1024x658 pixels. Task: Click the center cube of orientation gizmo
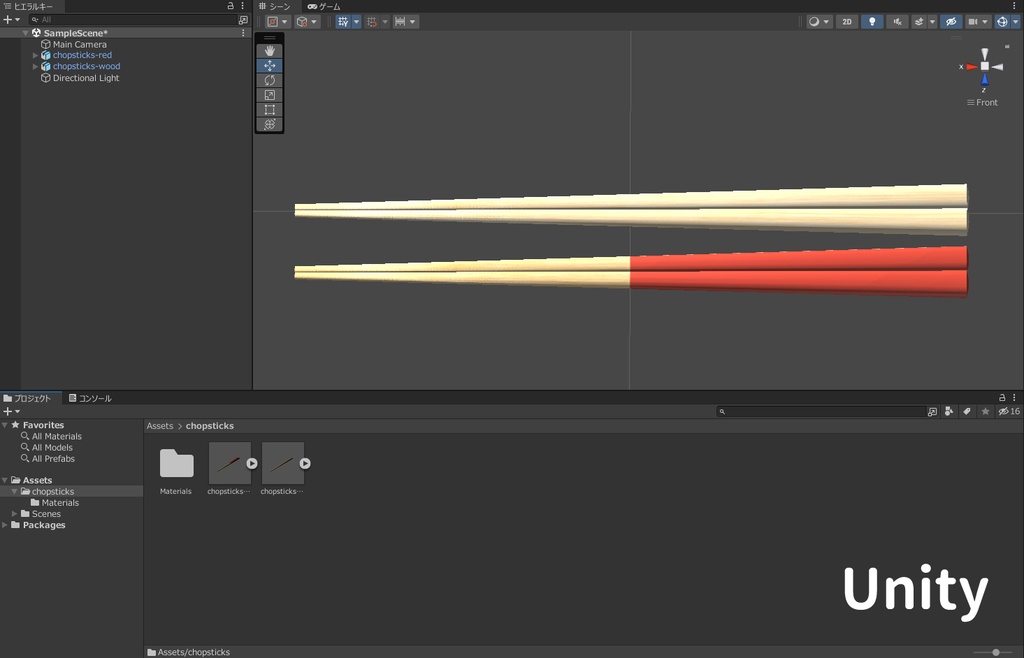pyautogui.click(x=984, y=66)
